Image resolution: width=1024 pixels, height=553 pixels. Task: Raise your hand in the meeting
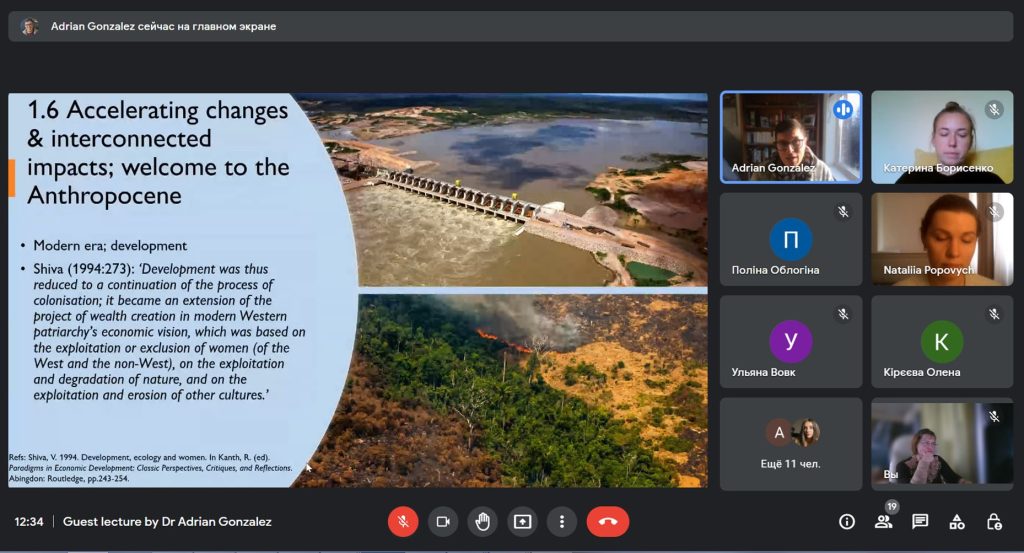[x=482, y=521]
